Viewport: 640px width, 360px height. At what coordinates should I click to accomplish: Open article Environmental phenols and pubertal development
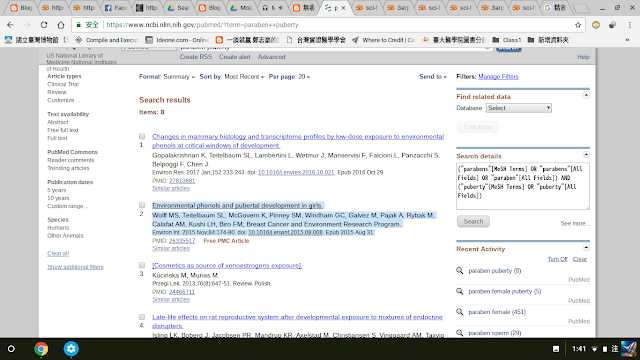[238, 205]
